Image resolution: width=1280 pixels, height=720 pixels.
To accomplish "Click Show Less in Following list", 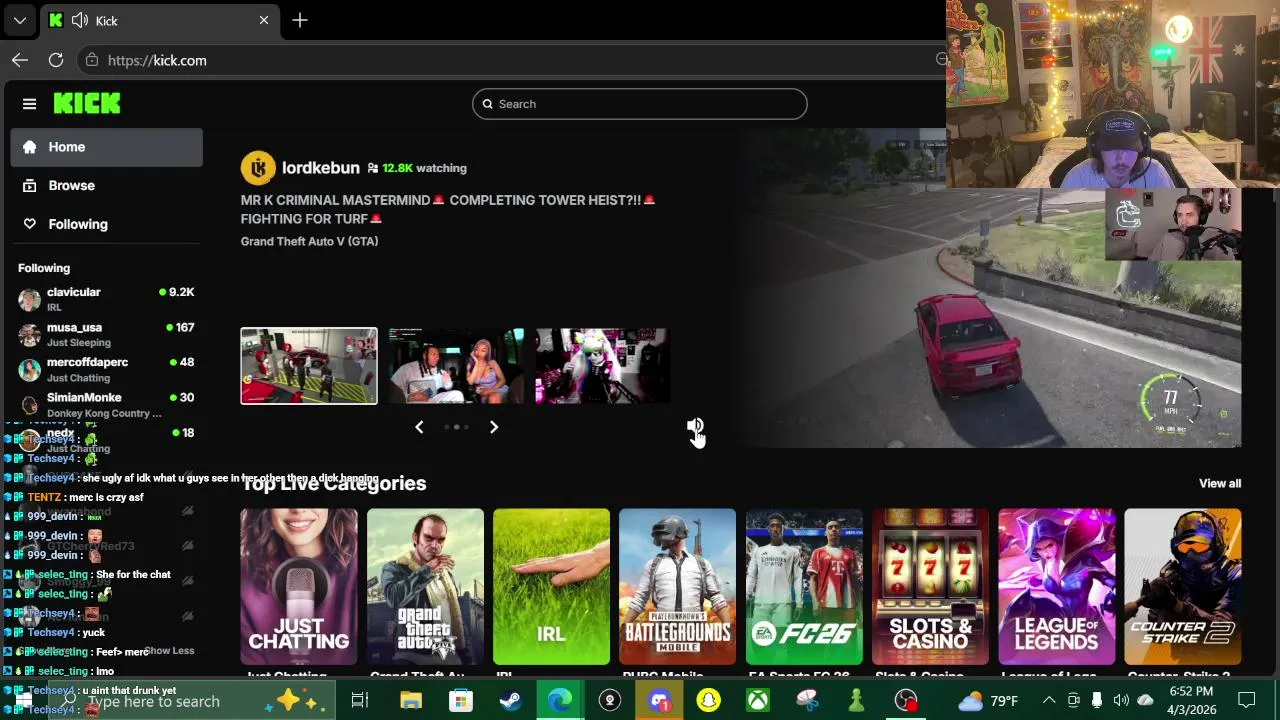I will 169,651.
